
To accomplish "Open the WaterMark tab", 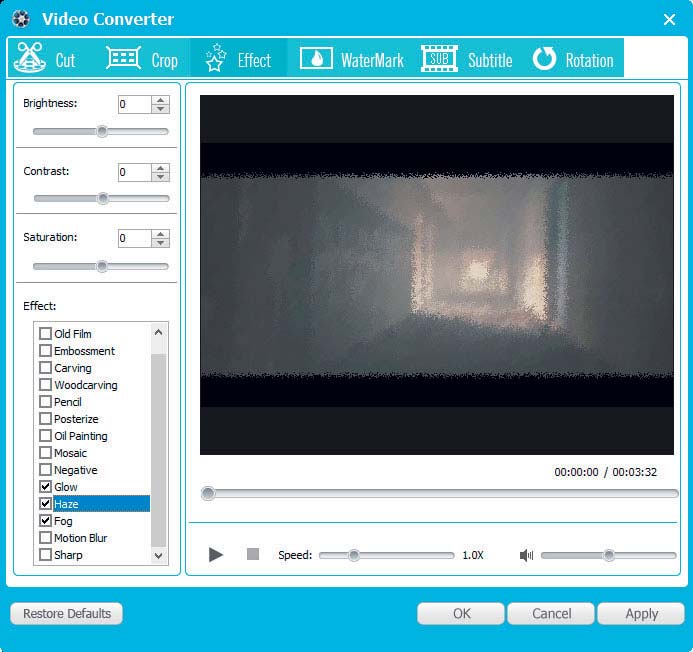I will pyautogui.click(x=352, y=58).
